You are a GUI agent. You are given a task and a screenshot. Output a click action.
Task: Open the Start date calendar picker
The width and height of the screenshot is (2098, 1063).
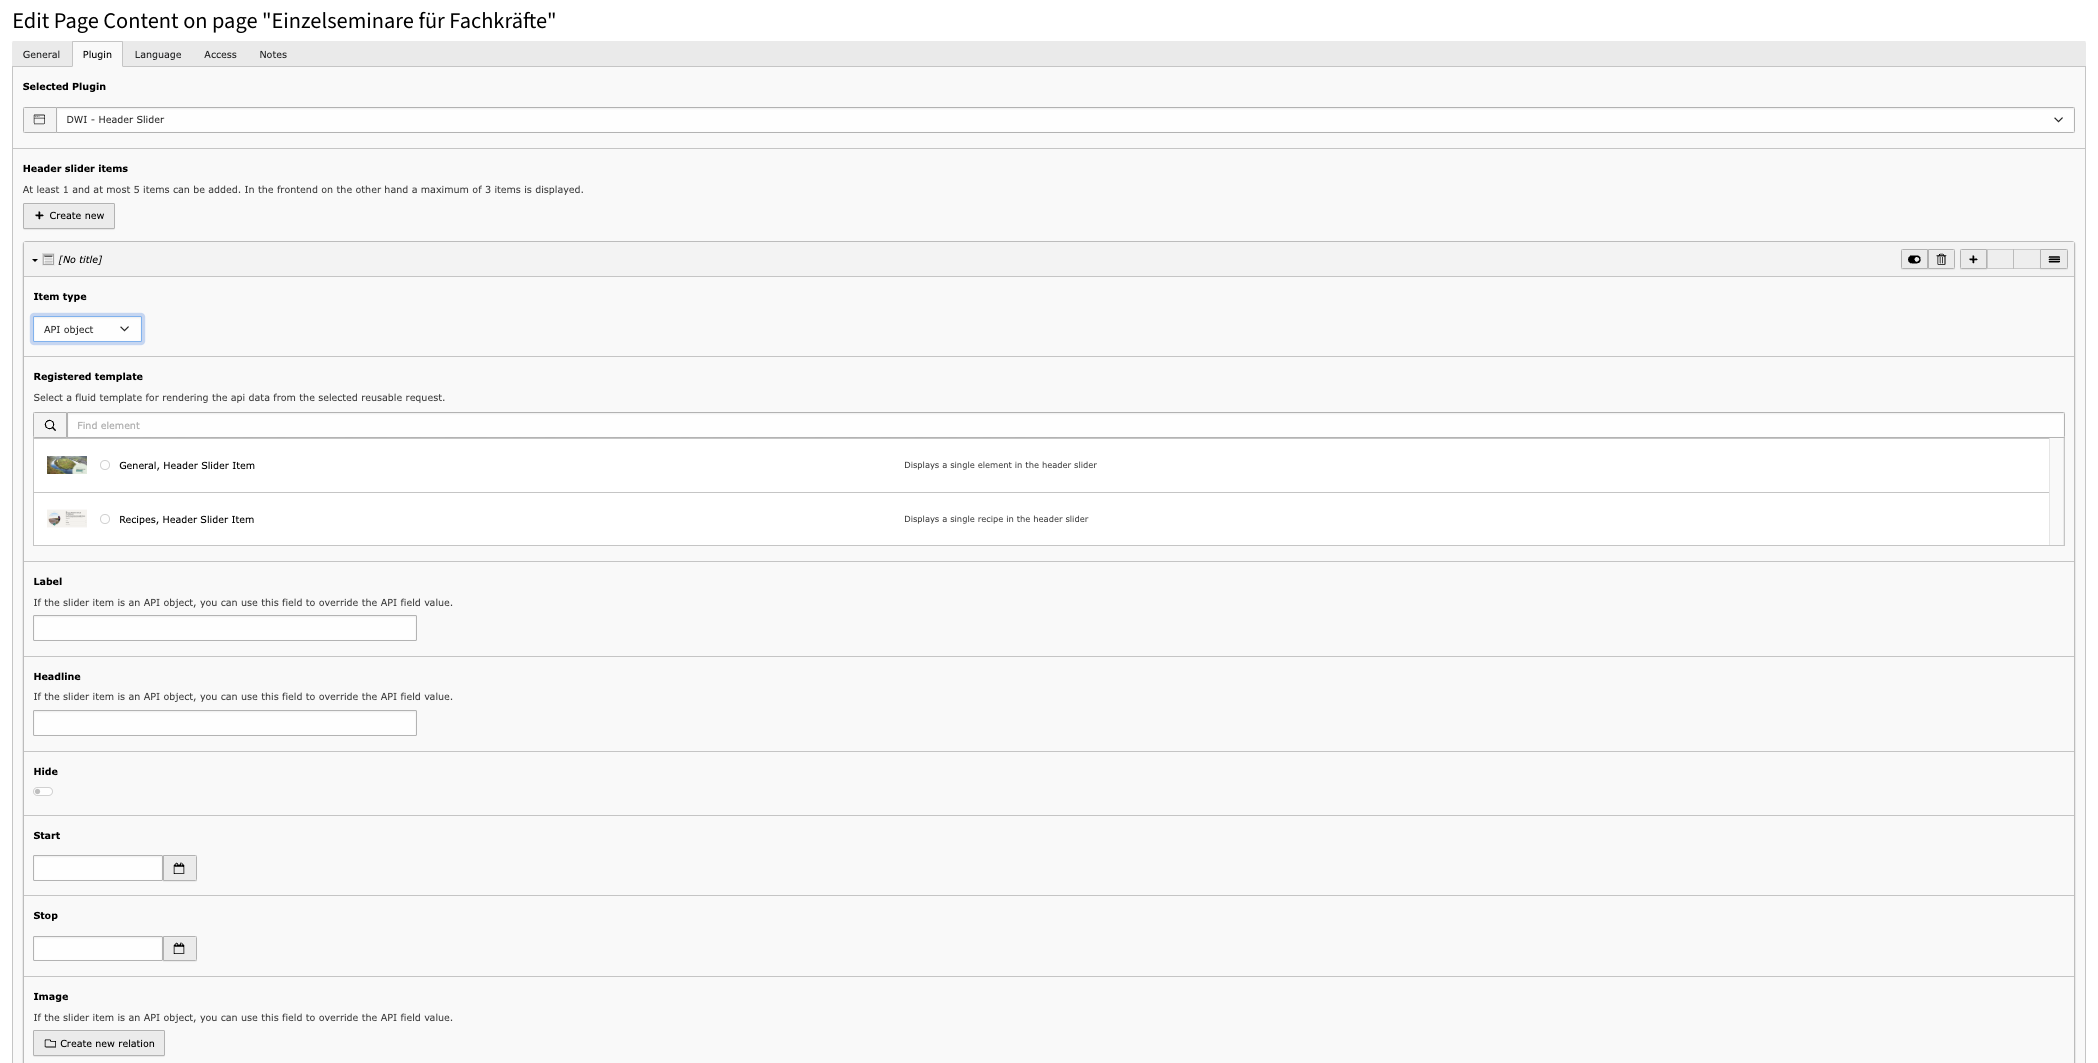(180, 868)
